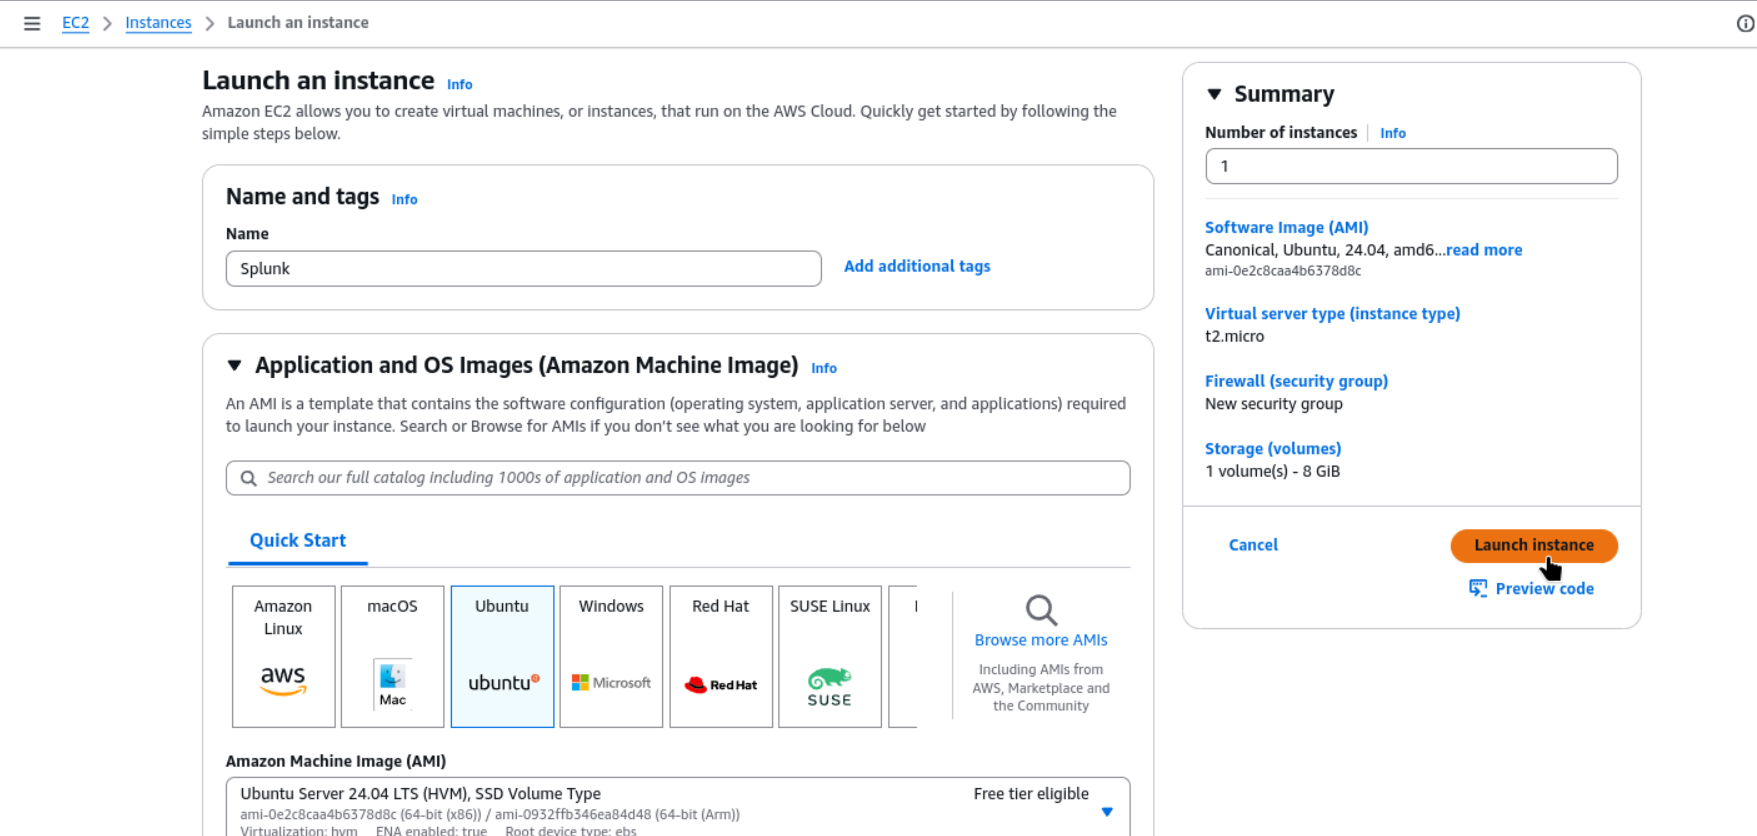1757x836 pixels.
Task: Collapse the Application and OS Images section
Action: click(x=235, y=366)
